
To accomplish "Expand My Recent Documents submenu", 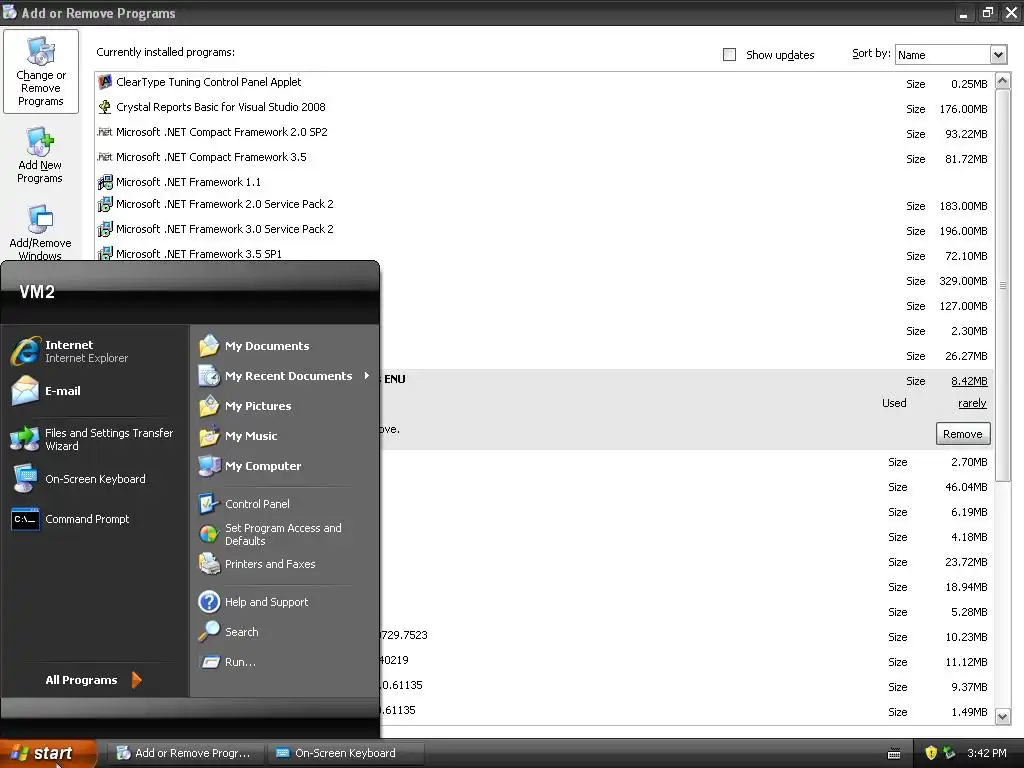I will [x=285, y=376].
